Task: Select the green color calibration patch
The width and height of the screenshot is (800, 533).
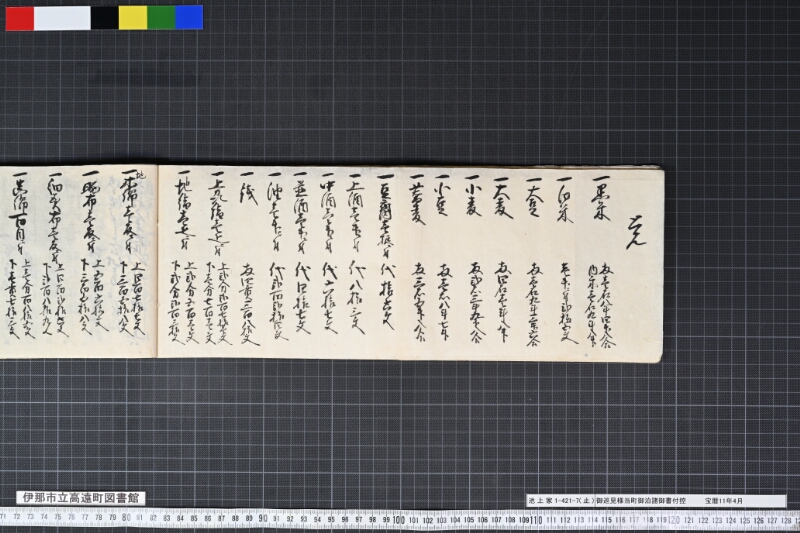Action: point(161,18)
